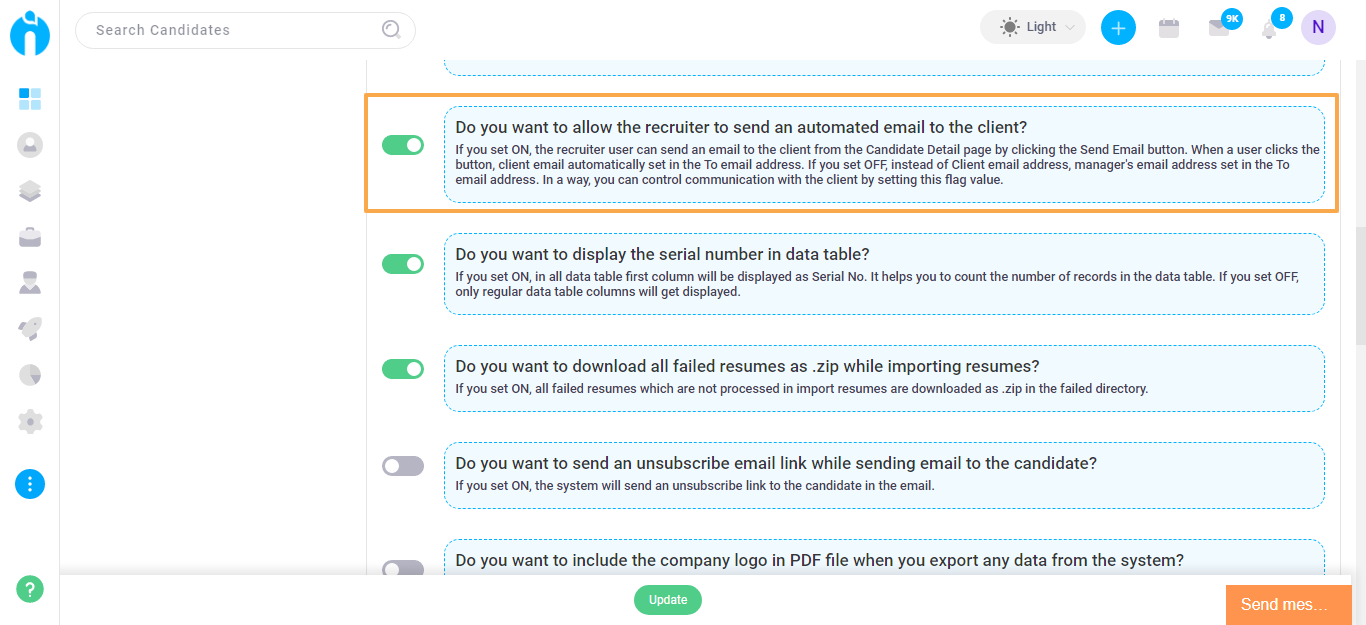The width and height of the screenshot is (1366, 625).
Task: Open mail inbox with 9K badge
Action: pos(1219,28)
